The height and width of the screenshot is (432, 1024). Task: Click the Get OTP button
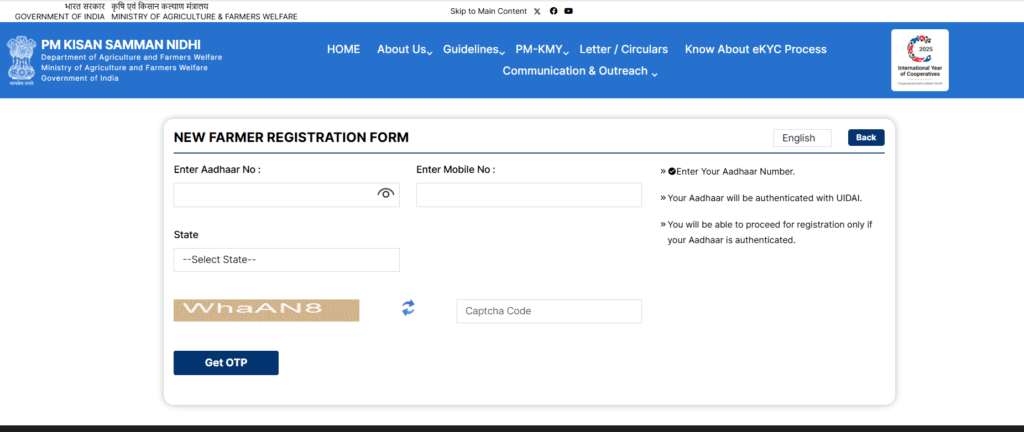(x=226, y=363)
